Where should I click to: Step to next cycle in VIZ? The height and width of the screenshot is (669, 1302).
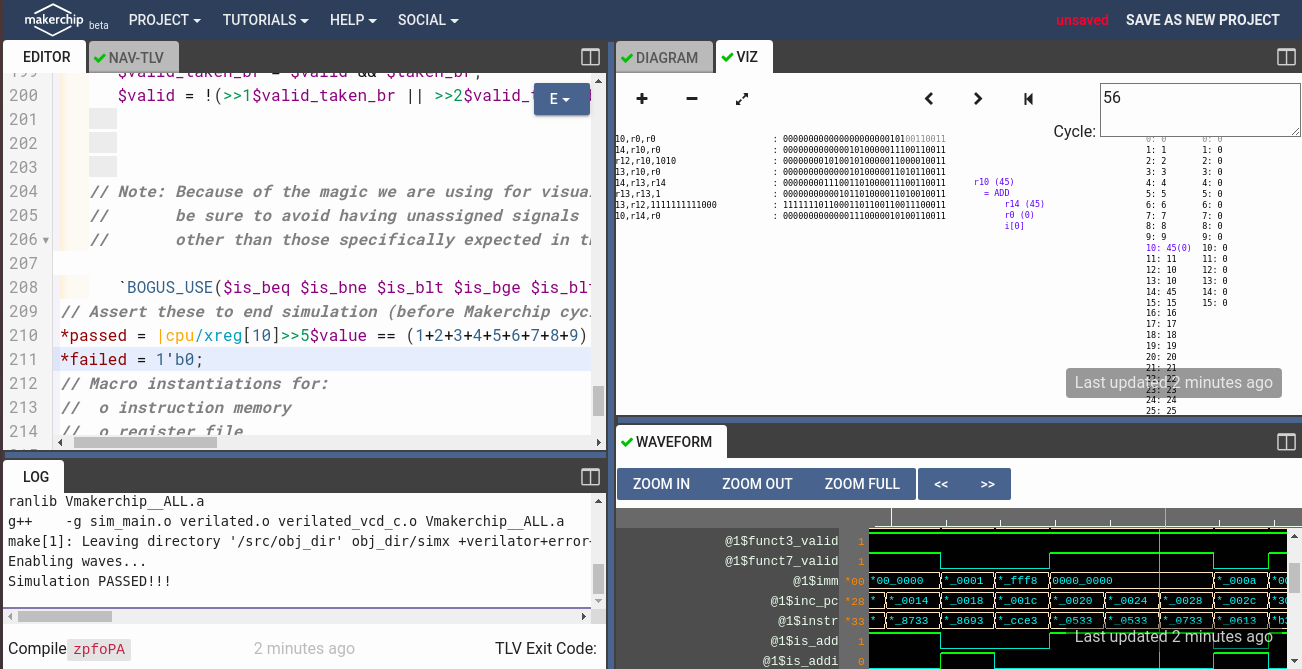pyautogui.click(x=978, y=98)
